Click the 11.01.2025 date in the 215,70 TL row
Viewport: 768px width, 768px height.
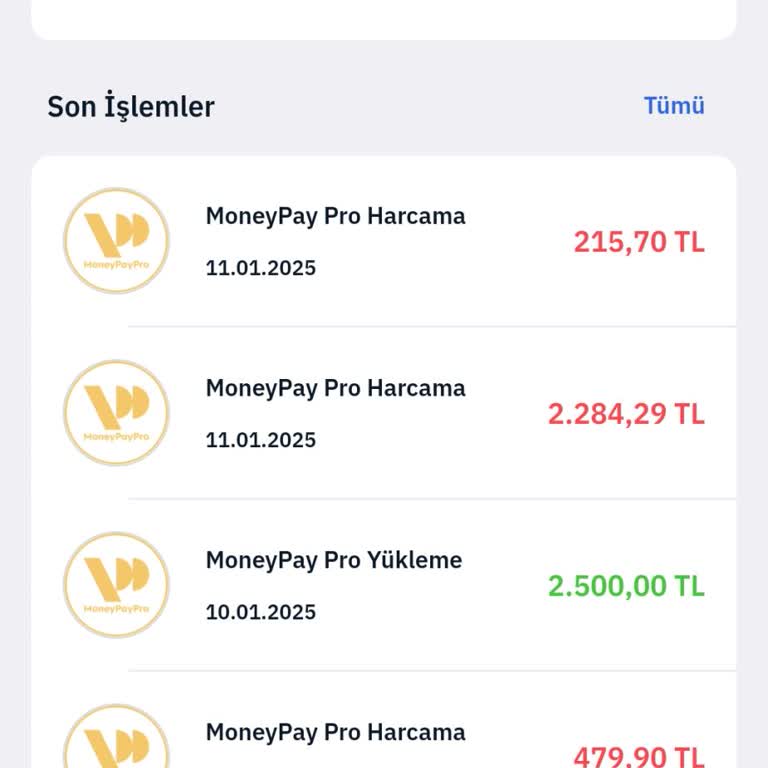click(x=261, y=268)
